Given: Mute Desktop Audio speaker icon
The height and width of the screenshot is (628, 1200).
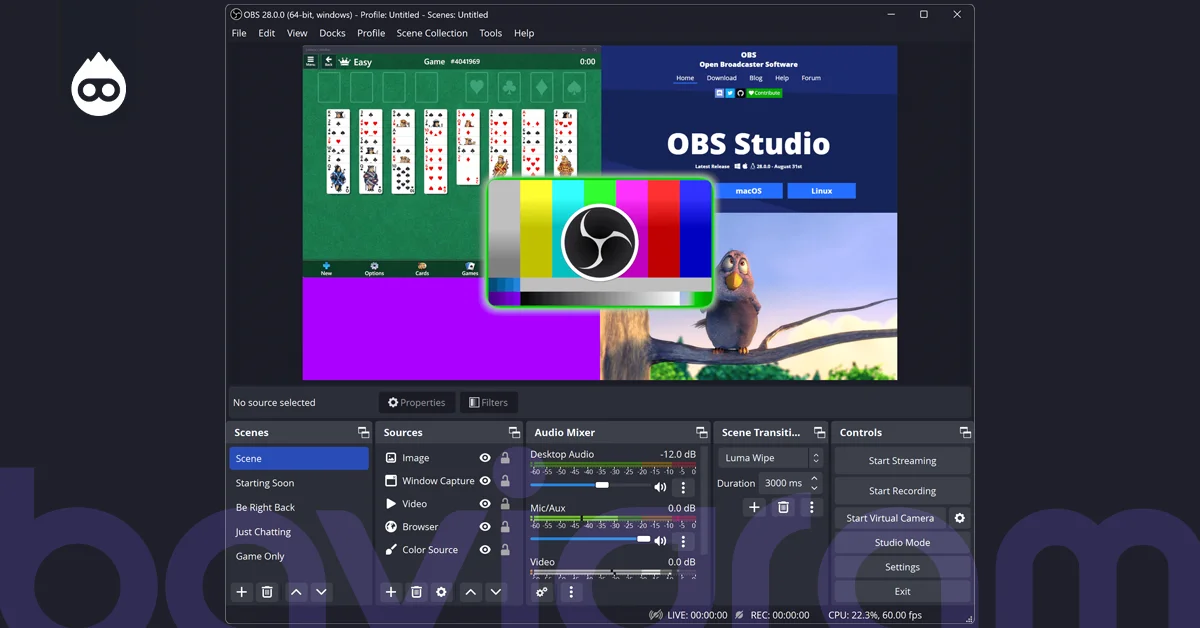Looking at the screenshot, I should 660,487.
